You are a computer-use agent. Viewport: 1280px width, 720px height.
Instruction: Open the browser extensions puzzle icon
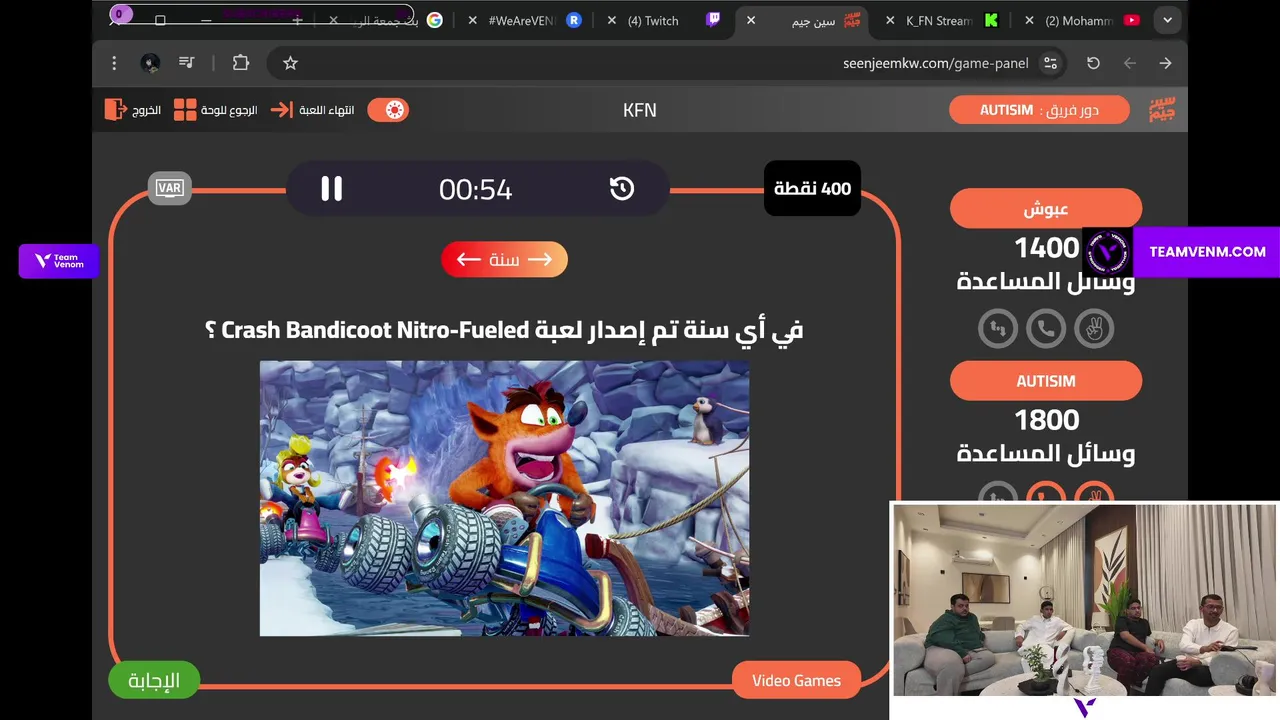[x=240, y=63]
